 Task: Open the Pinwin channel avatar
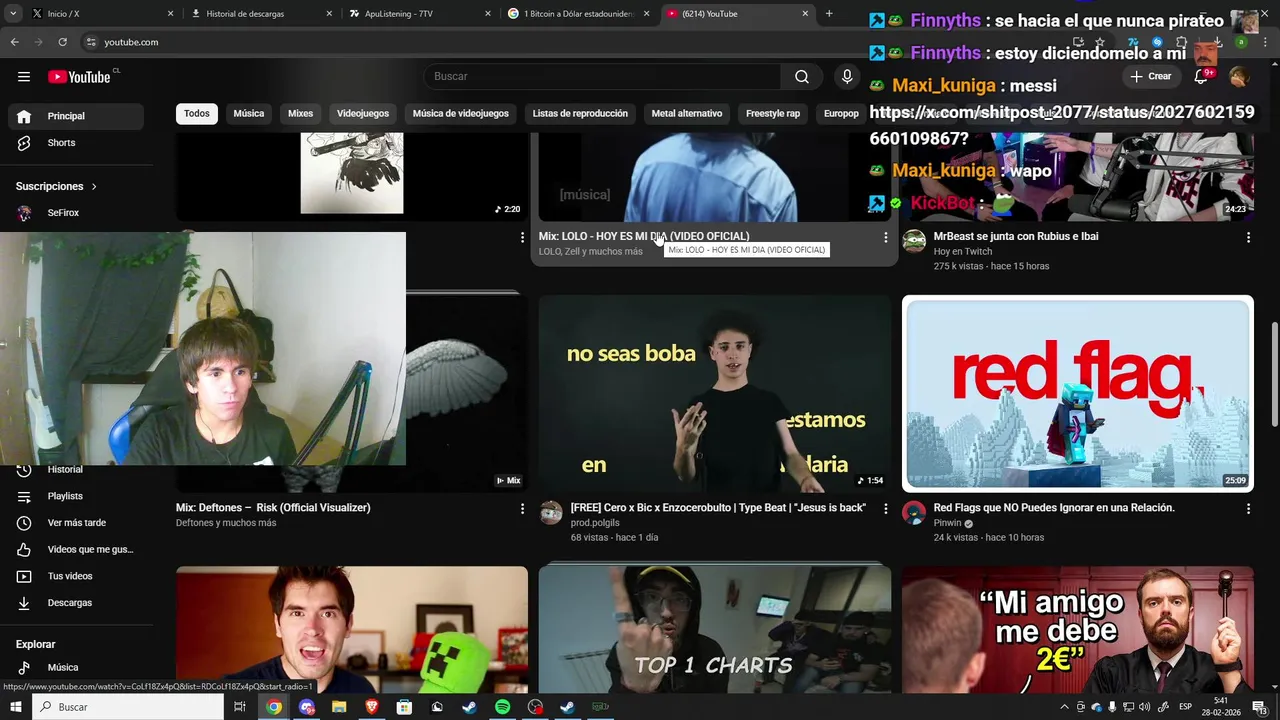pyautogui.click(x=914, y=512)
